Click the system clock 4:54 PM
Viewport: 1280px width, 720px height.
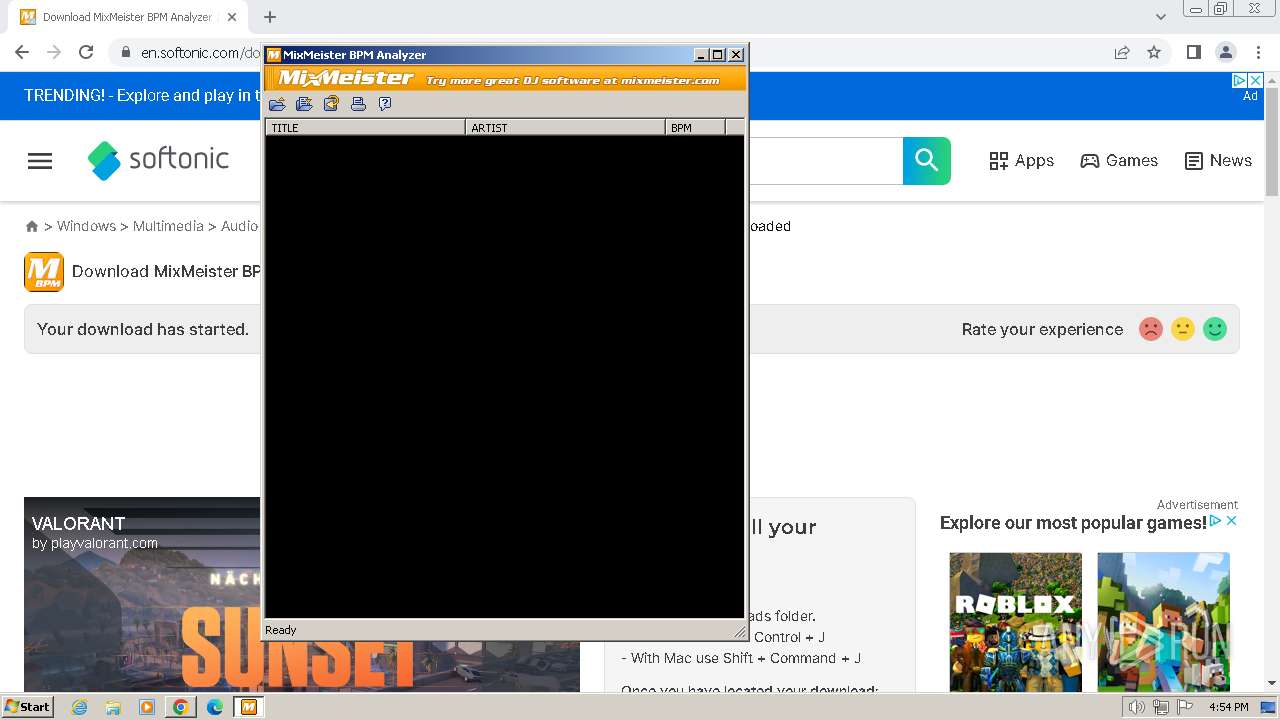1229,707
